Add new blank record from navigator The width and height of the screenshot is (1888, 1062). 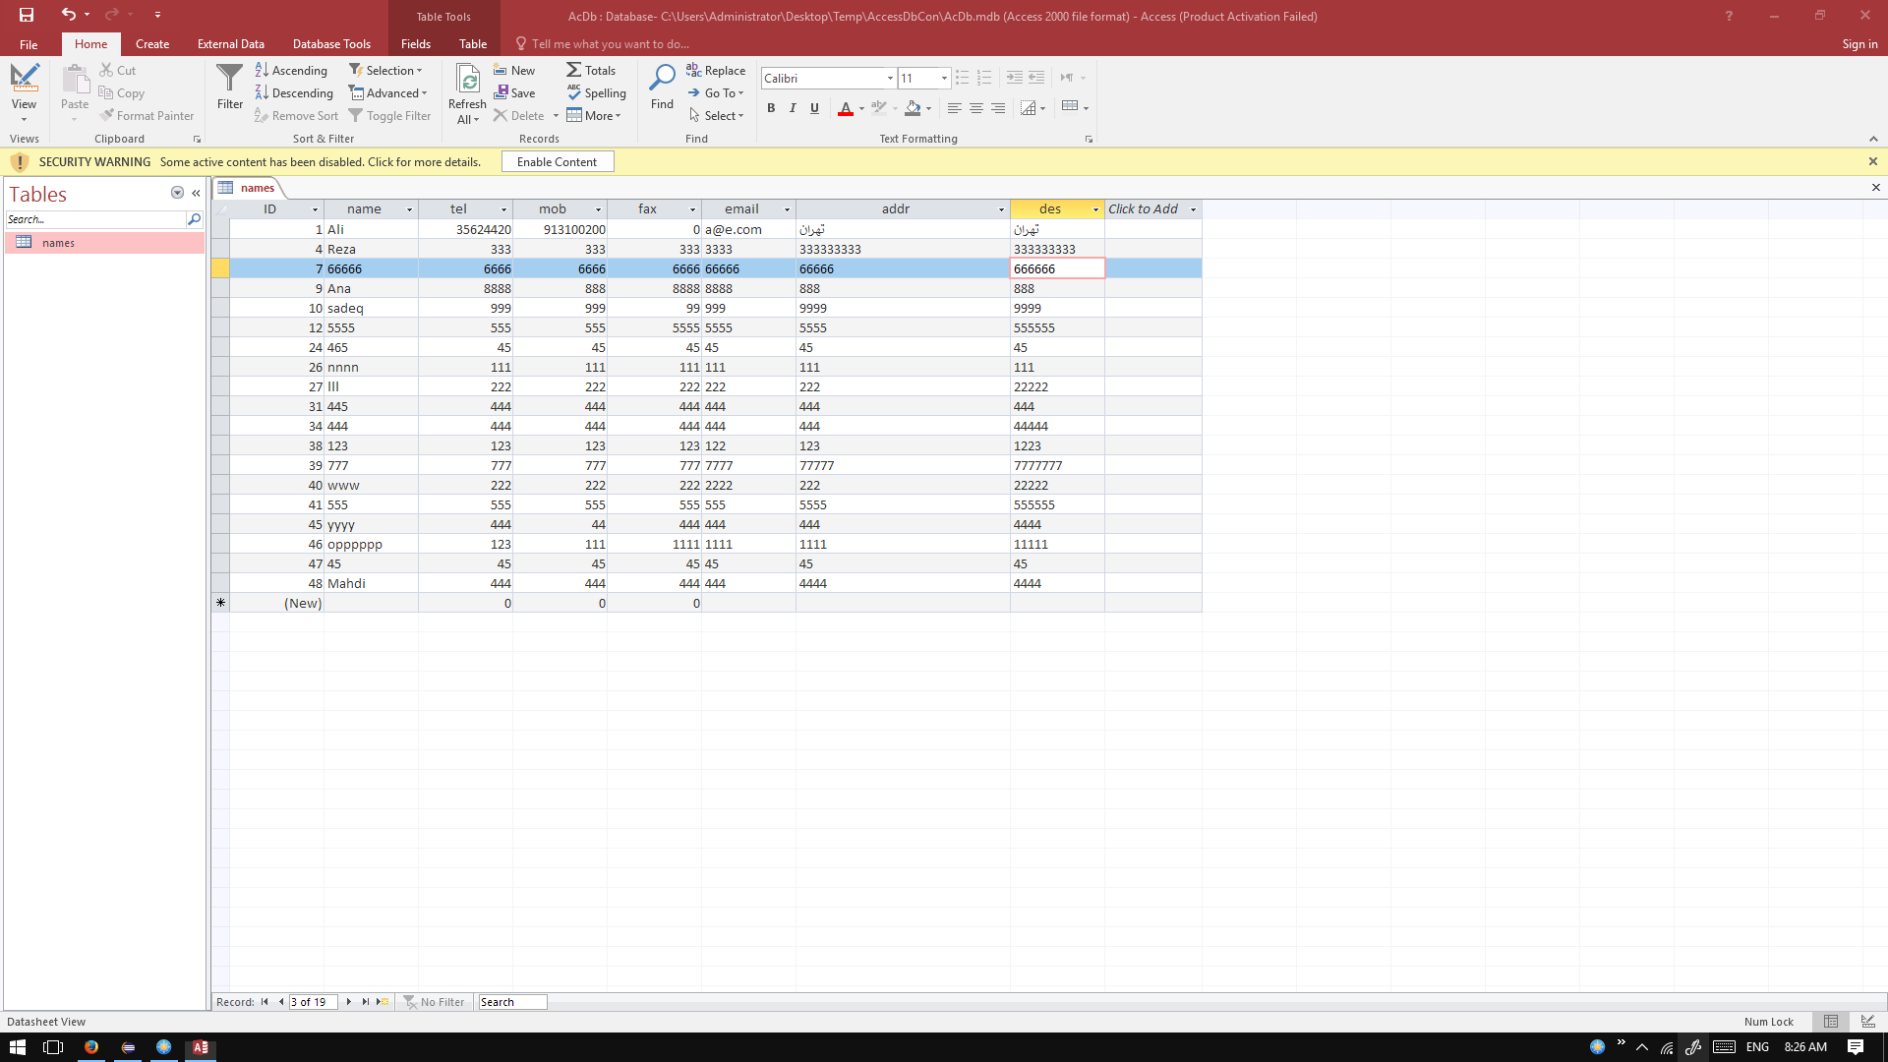point(383,1002)
